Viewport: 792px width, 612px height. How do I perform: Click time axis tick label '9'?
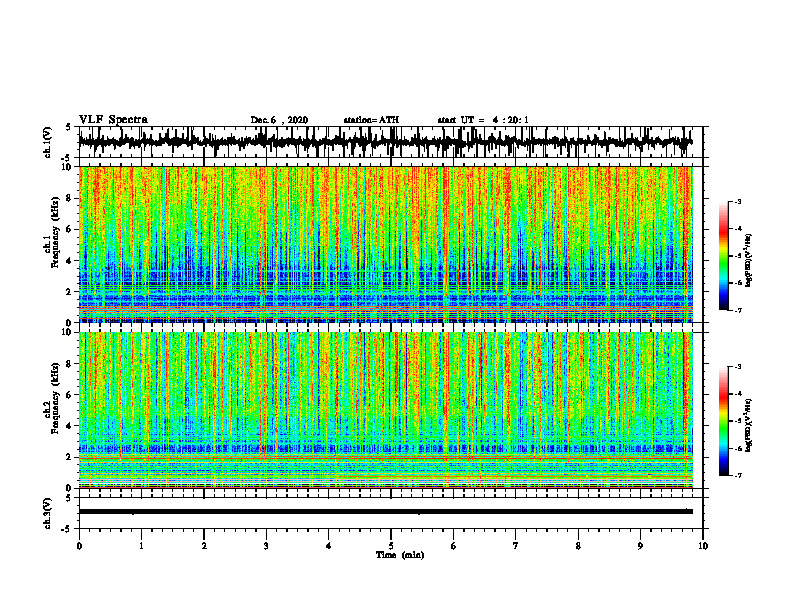pos(640,546)
